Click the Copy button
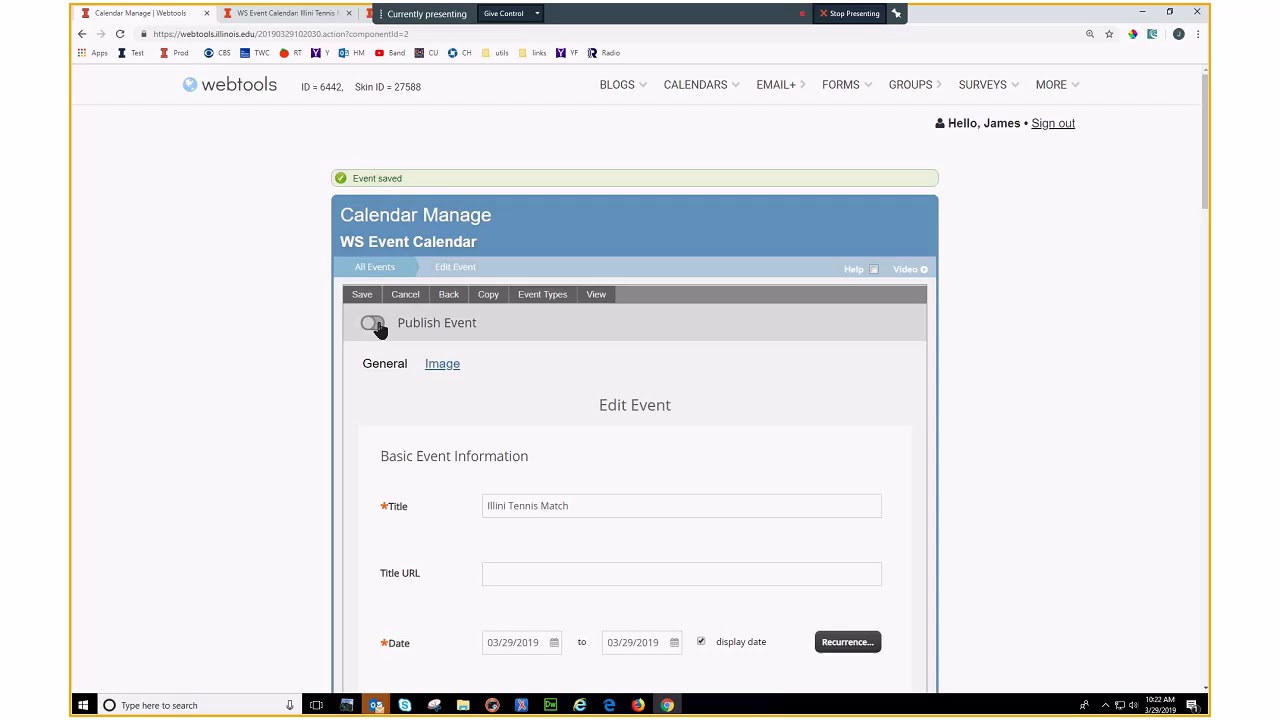This screenshot has width=1280, height=720. click(488, 294)
